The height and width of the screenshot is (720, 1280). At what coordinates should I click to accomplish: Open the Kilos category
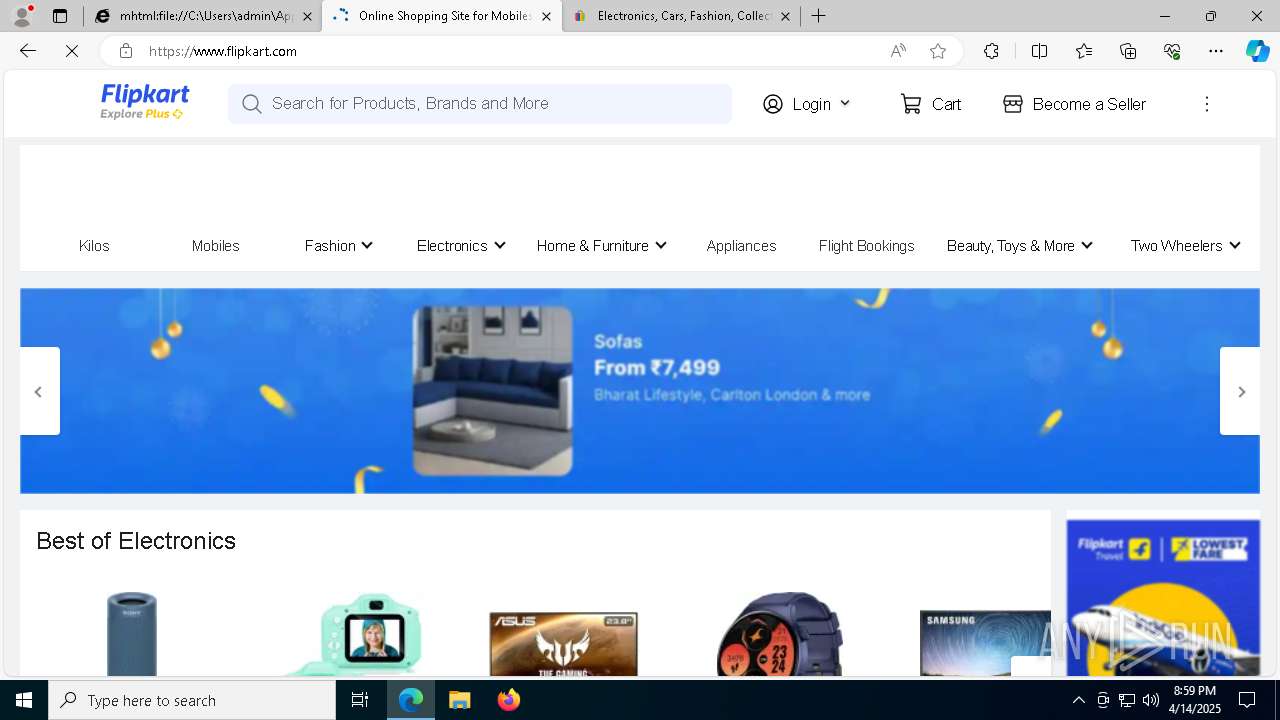(x=94, y=246)
